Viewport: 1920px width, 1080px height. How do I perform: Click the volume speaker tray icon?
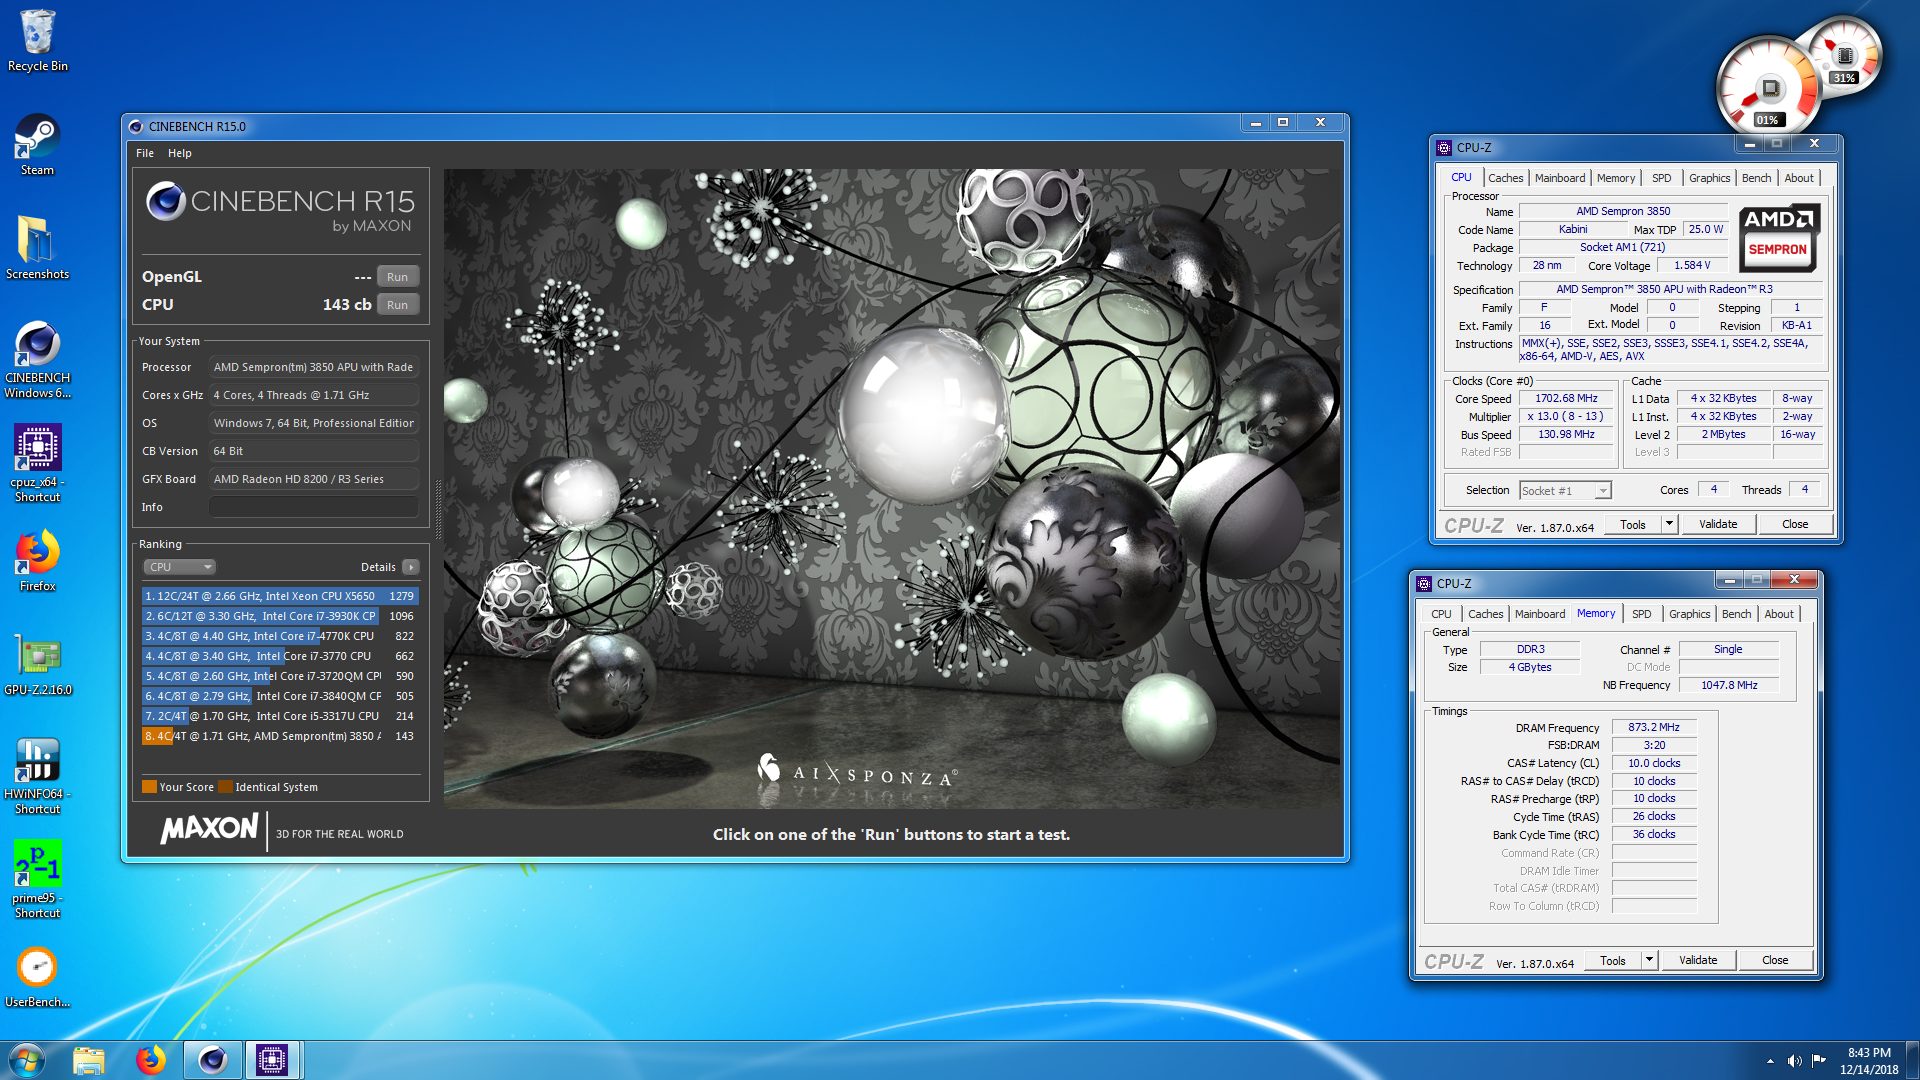click(x=1795, y=1061)
